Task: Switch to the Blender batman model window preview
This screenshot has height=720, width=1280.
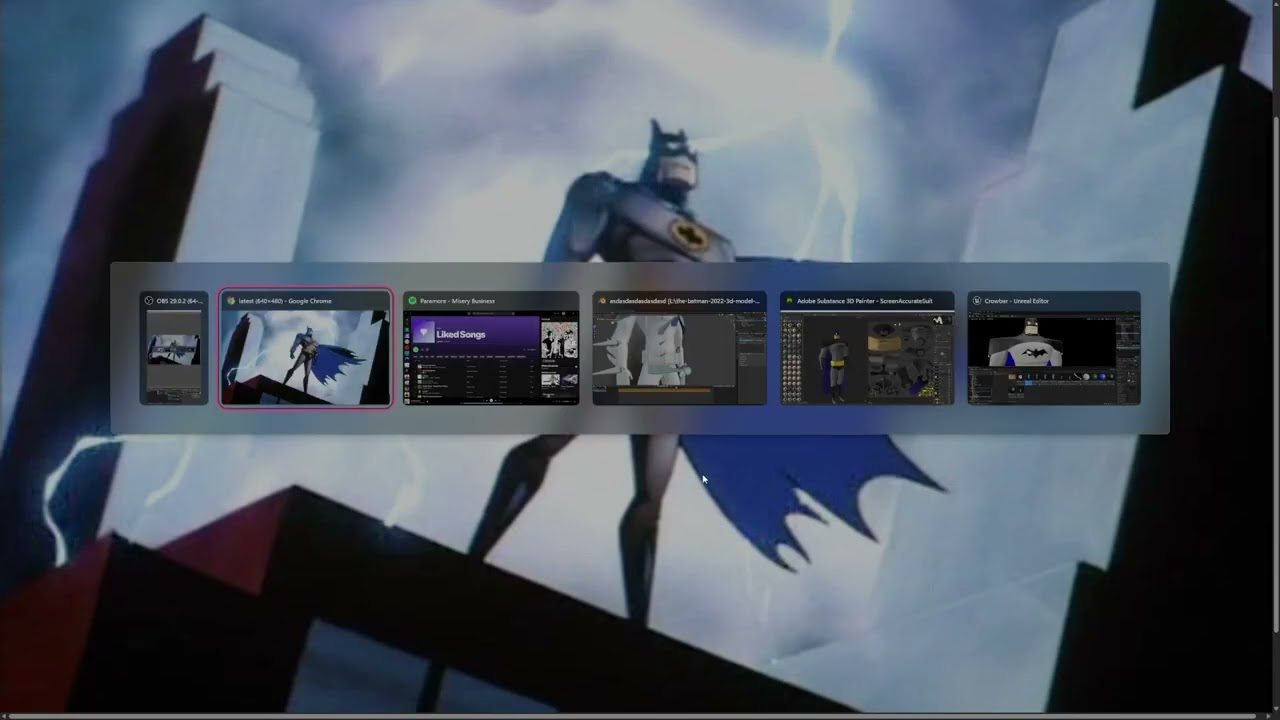Action: click(679, 348)
